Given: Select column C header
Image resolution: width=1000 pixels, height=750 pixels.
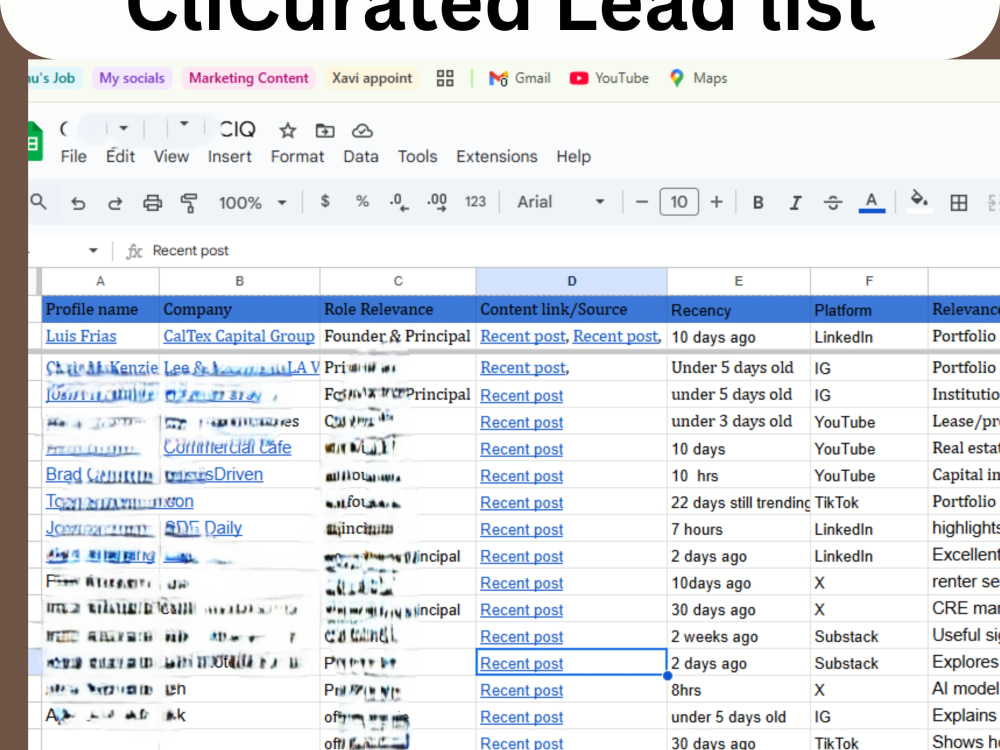Looking at the screenshot, I should tap(398, 281).
